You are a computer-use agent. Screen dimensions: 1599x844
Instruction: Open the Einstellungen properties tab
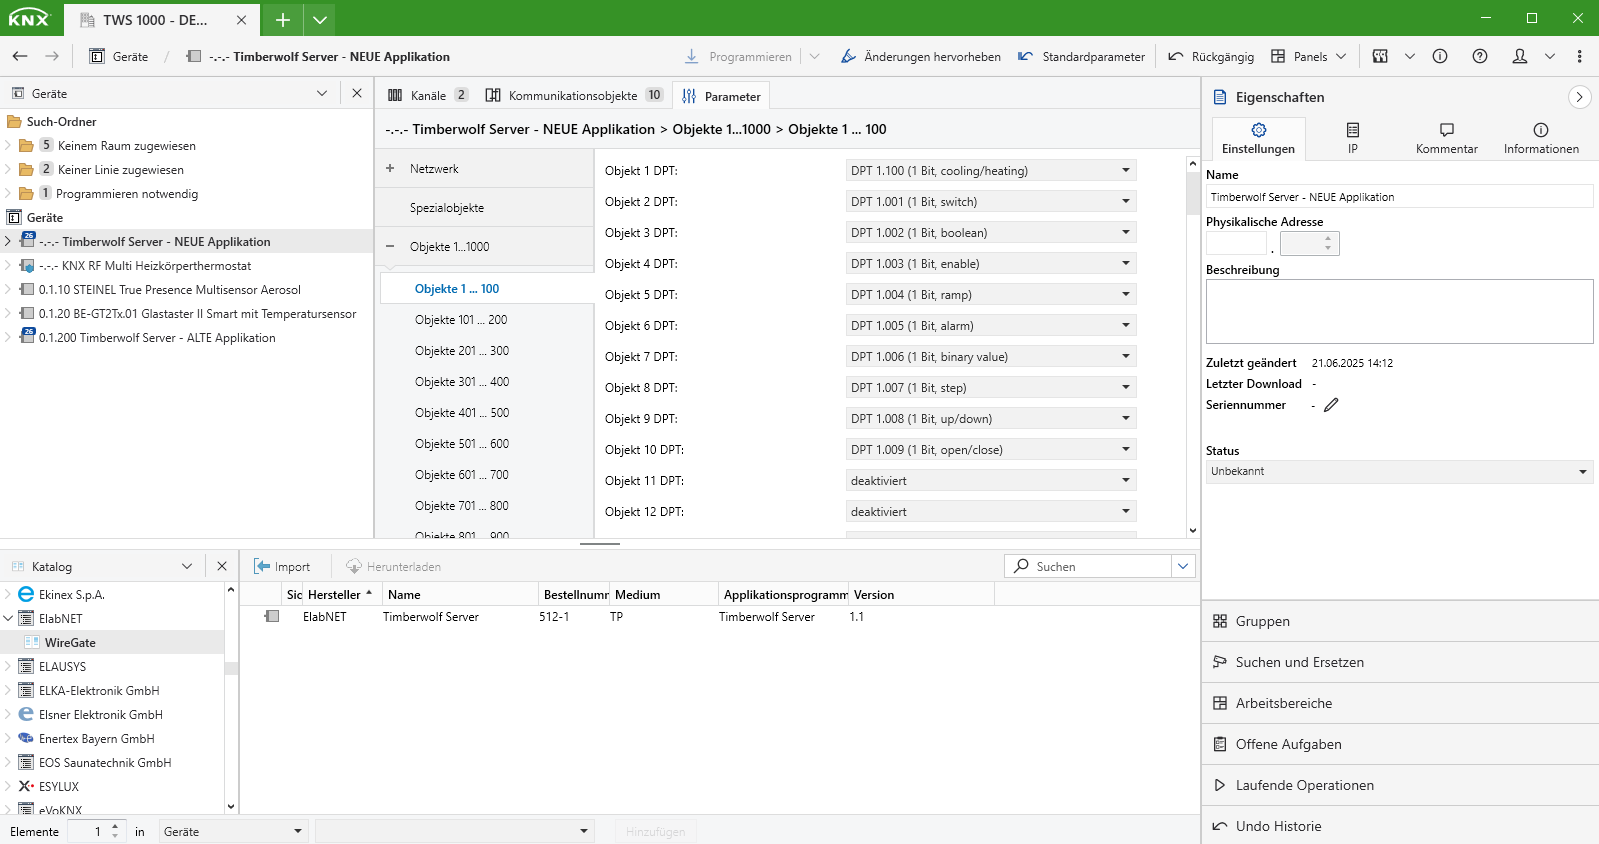[x=1258, y=139]
